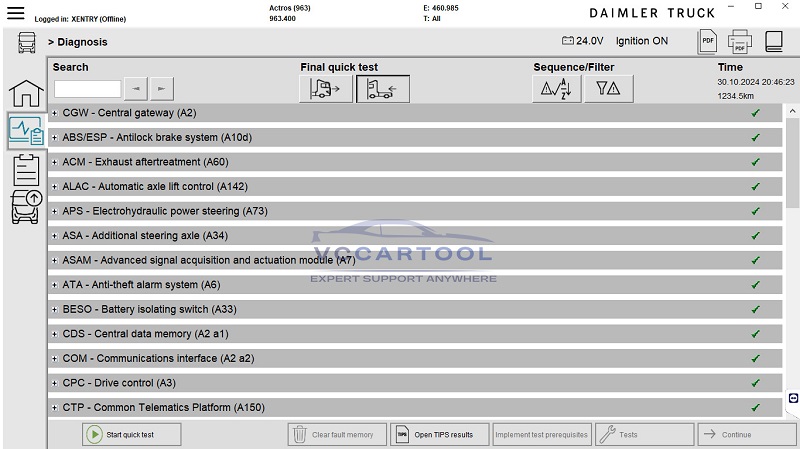800x449 pixels.
Task: Open the hamburger main menu
Action: coord(15,12)
